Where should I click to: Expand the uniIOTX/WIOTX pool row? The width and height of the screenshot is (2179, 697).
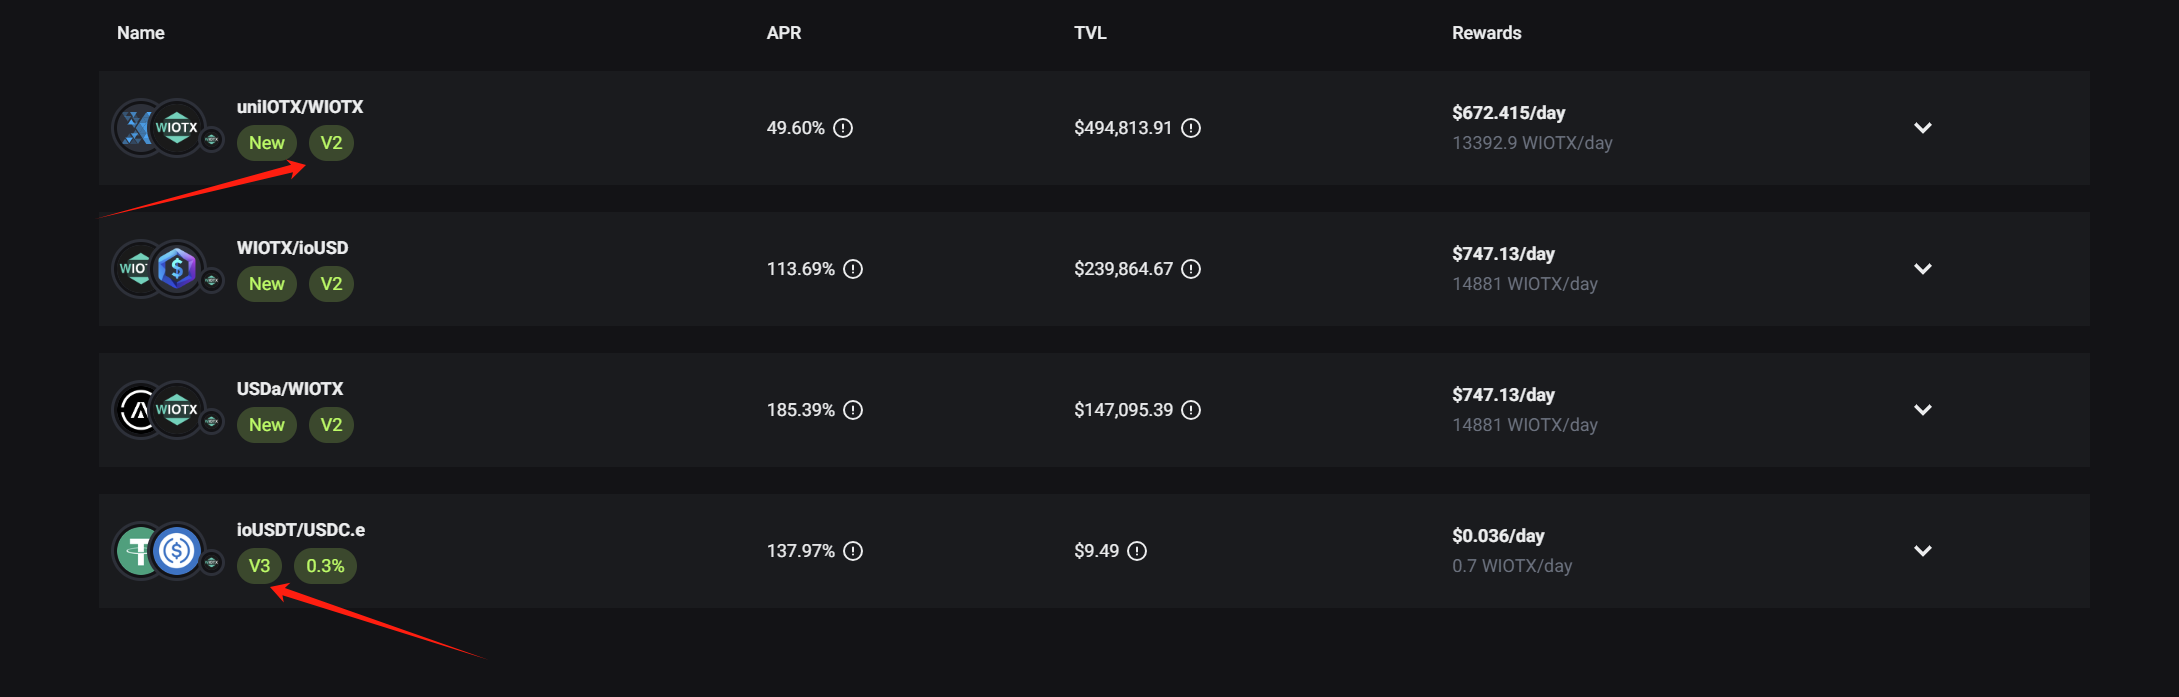[1922, 128]
